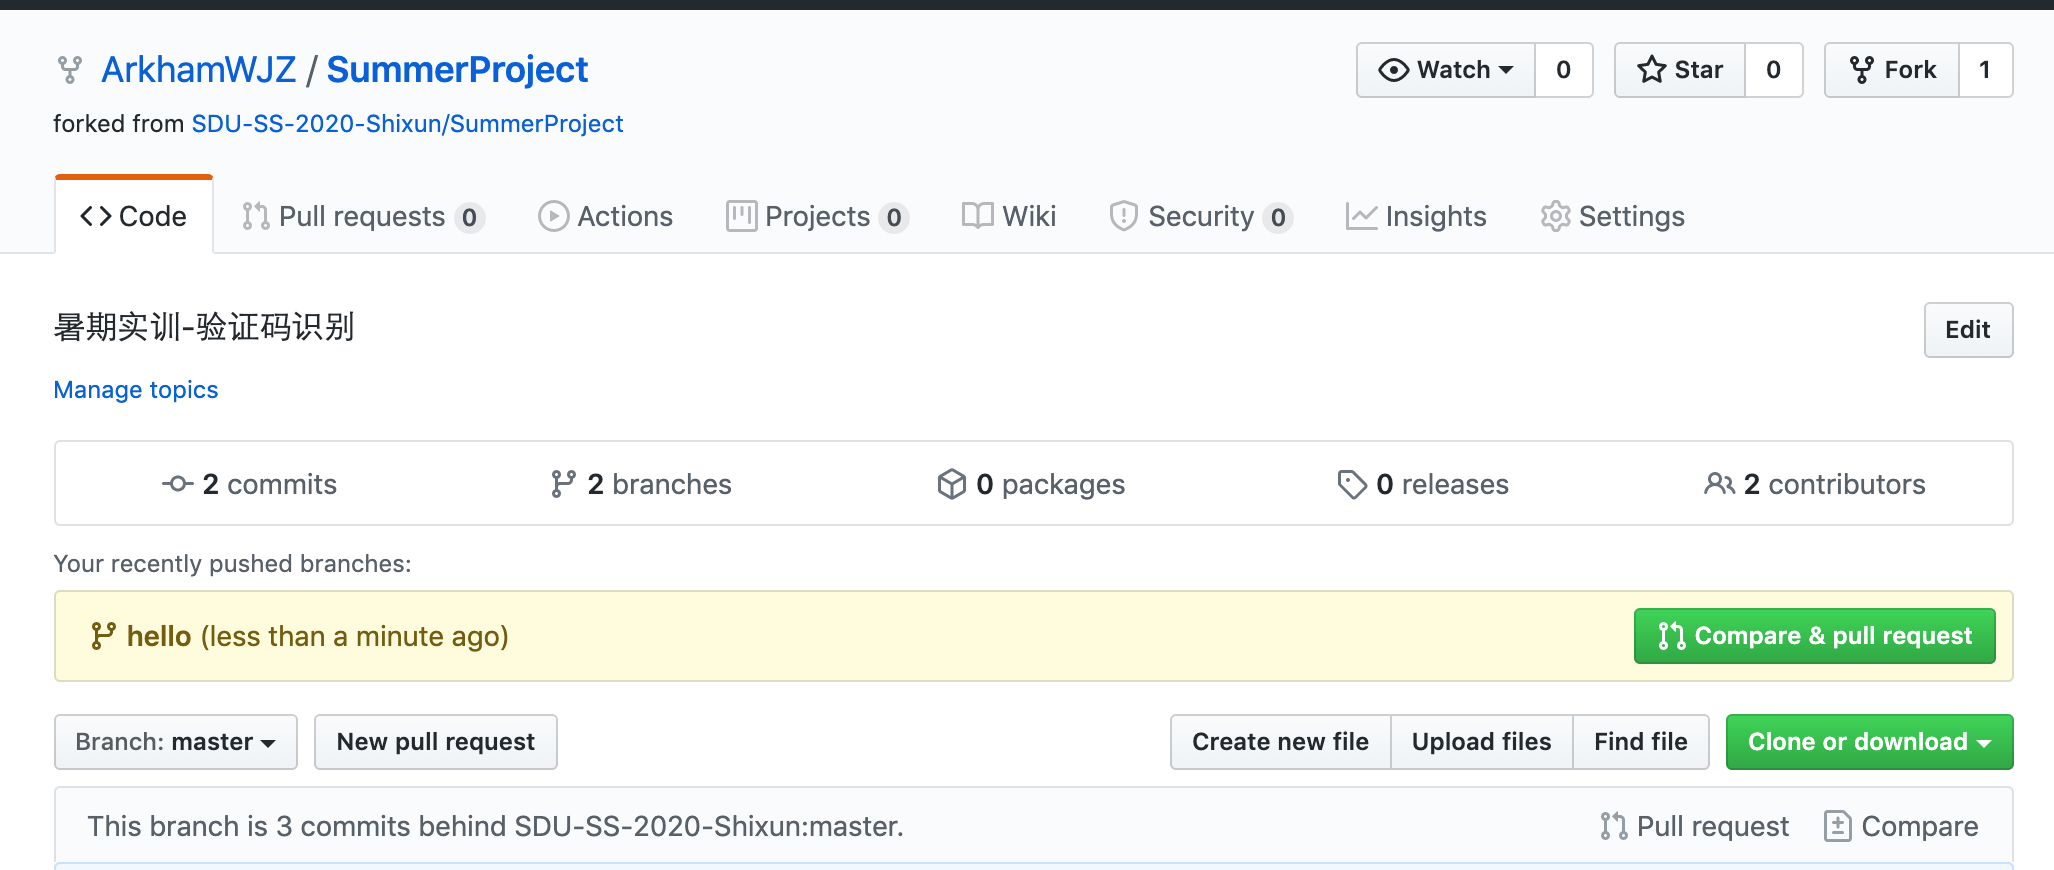Click the commit icon beside 2 commits
The image size is (2054, 870).
[178, 484]
